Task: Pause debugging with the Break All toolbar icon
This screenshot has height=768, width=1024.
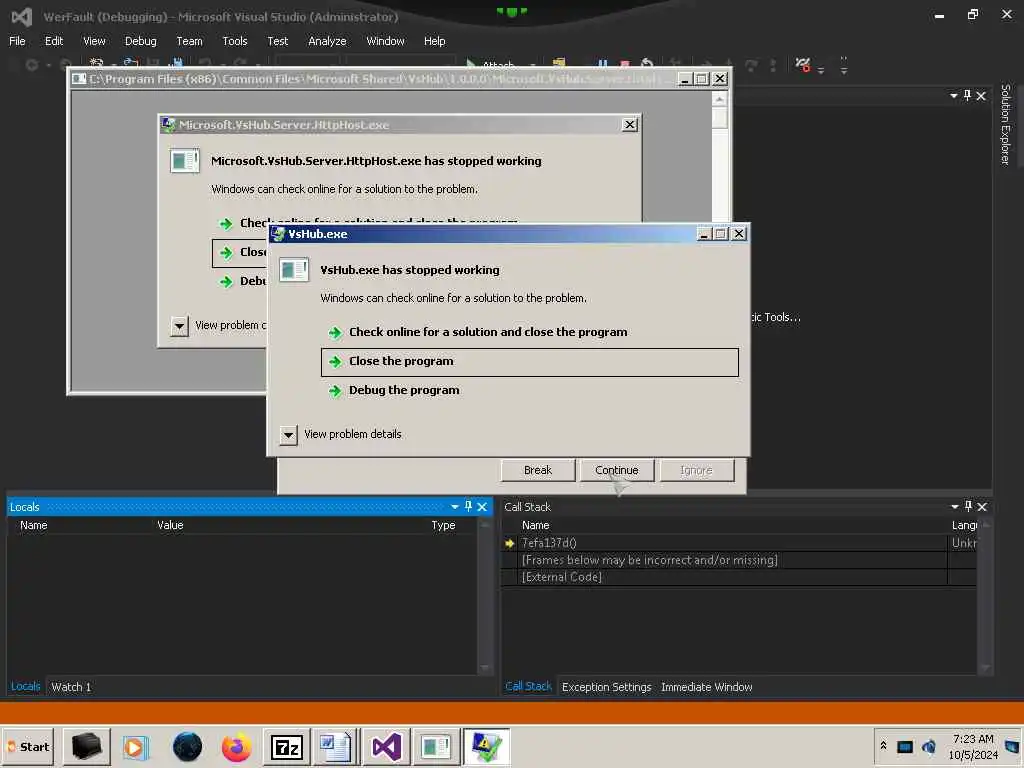Action: click(602, 64)
